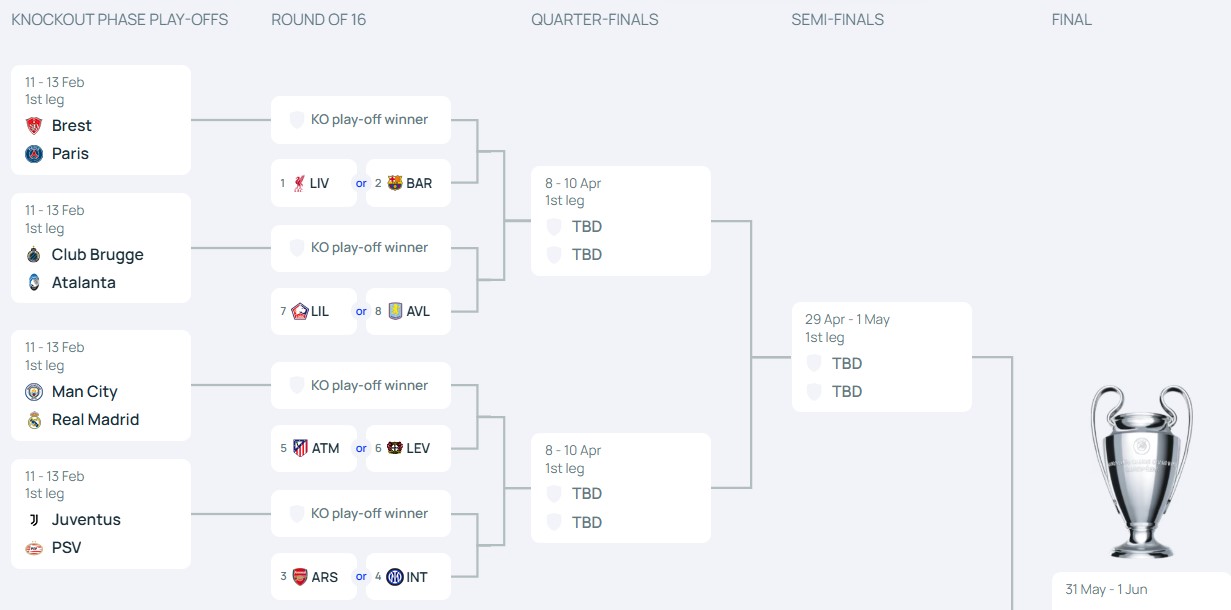Click the Real Madrid crest

click(34, 420)
